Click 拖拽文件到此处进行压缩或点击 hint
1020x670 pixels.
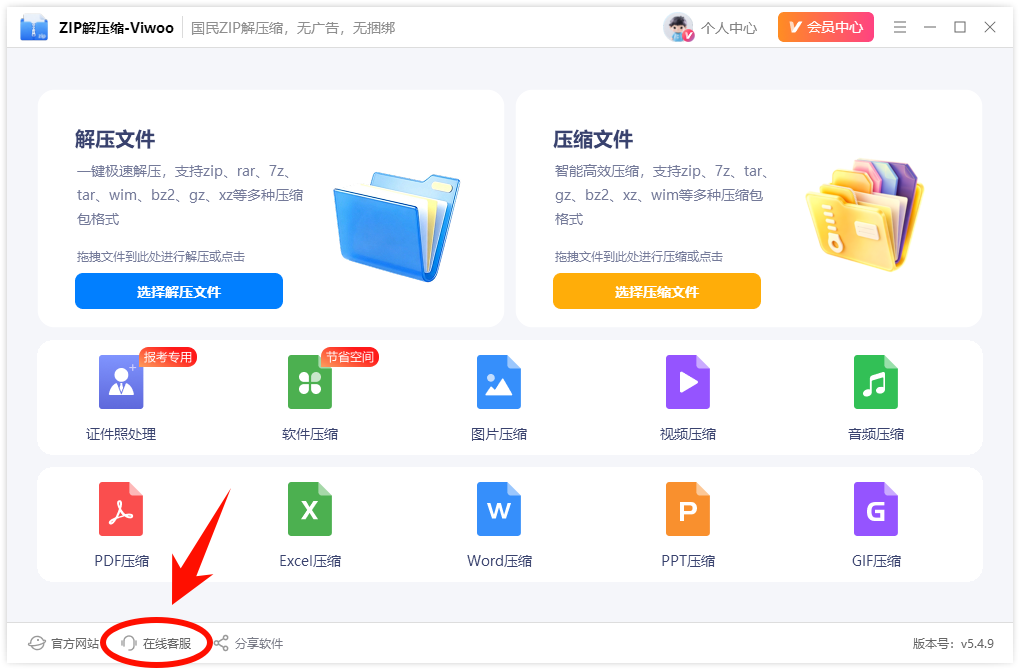pos(639,256)
